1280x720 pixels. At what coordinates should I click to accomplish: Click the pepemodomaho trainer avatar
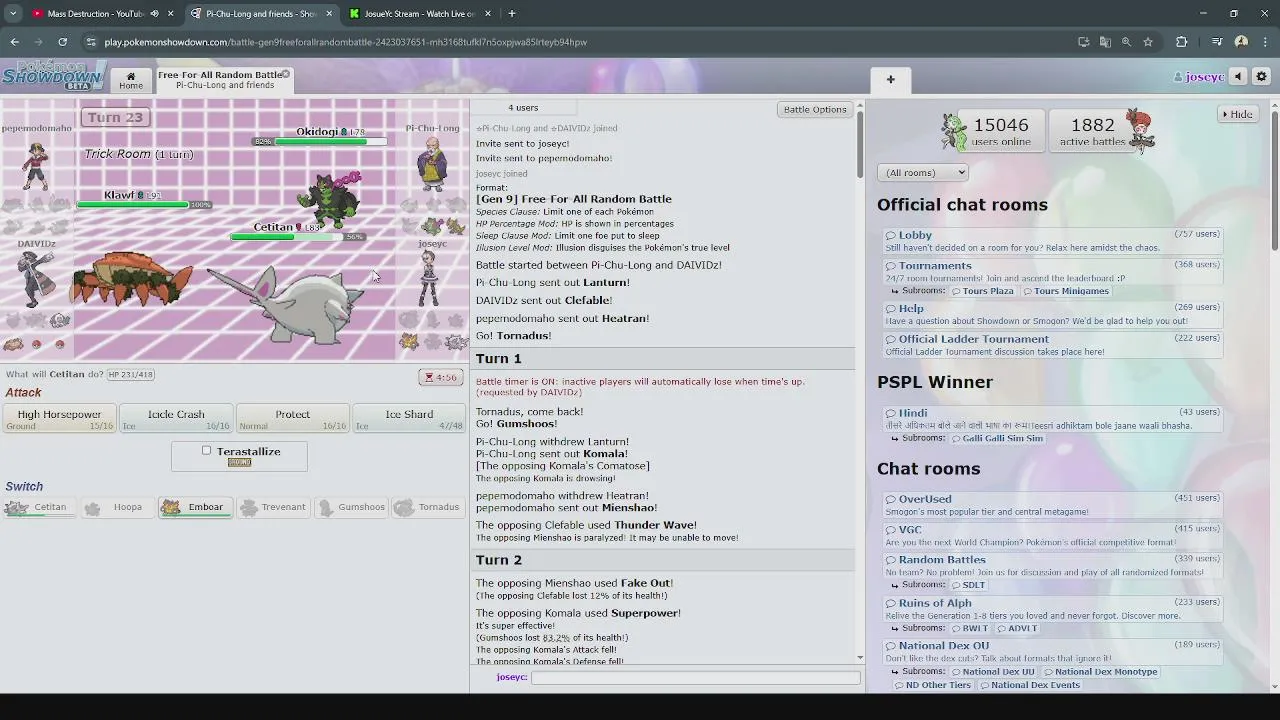[x=36, y=165]
